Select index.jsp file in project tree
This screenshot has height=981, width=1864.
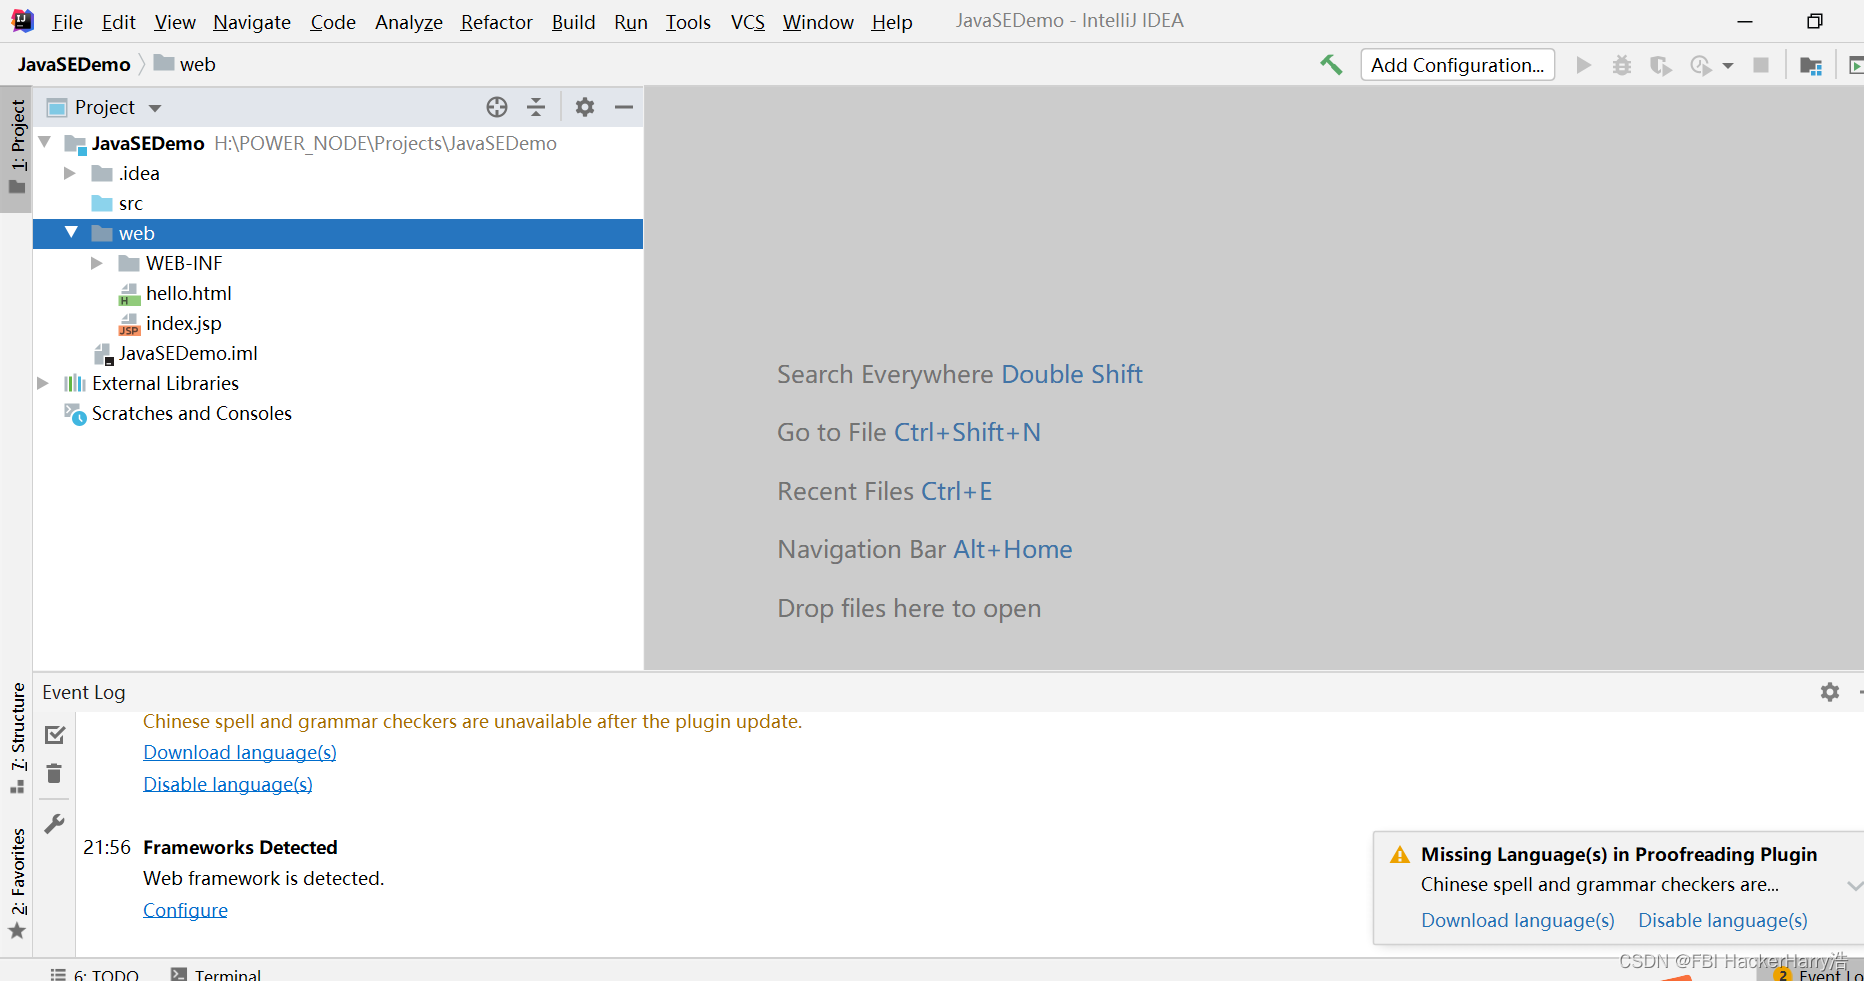(183, 323)
